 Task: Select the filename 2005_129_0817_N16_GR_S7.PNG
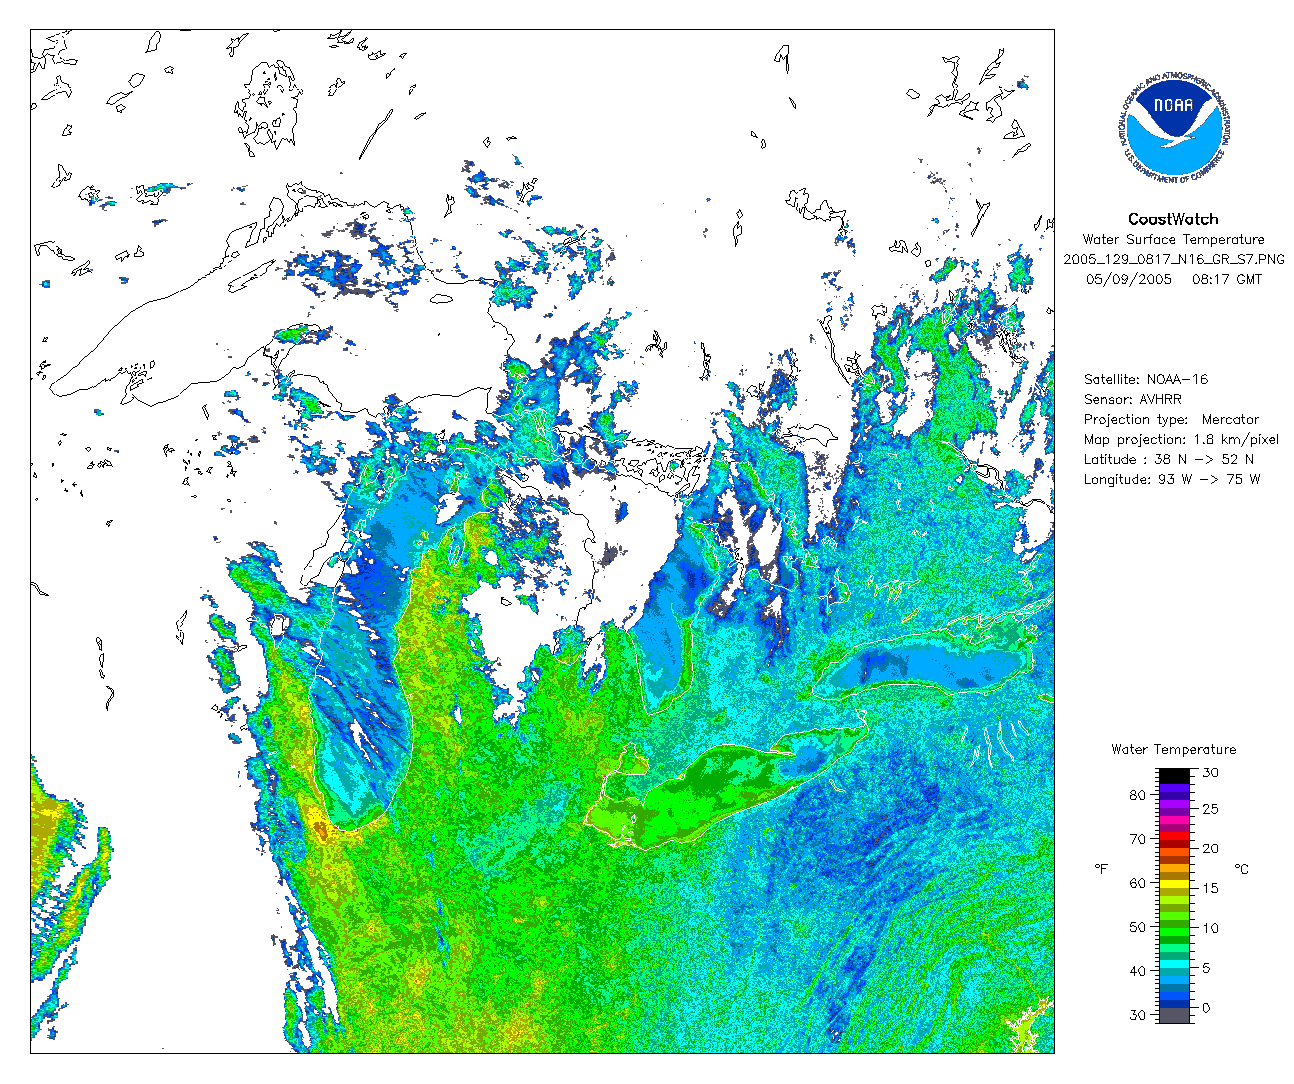tap(1173, 259)
